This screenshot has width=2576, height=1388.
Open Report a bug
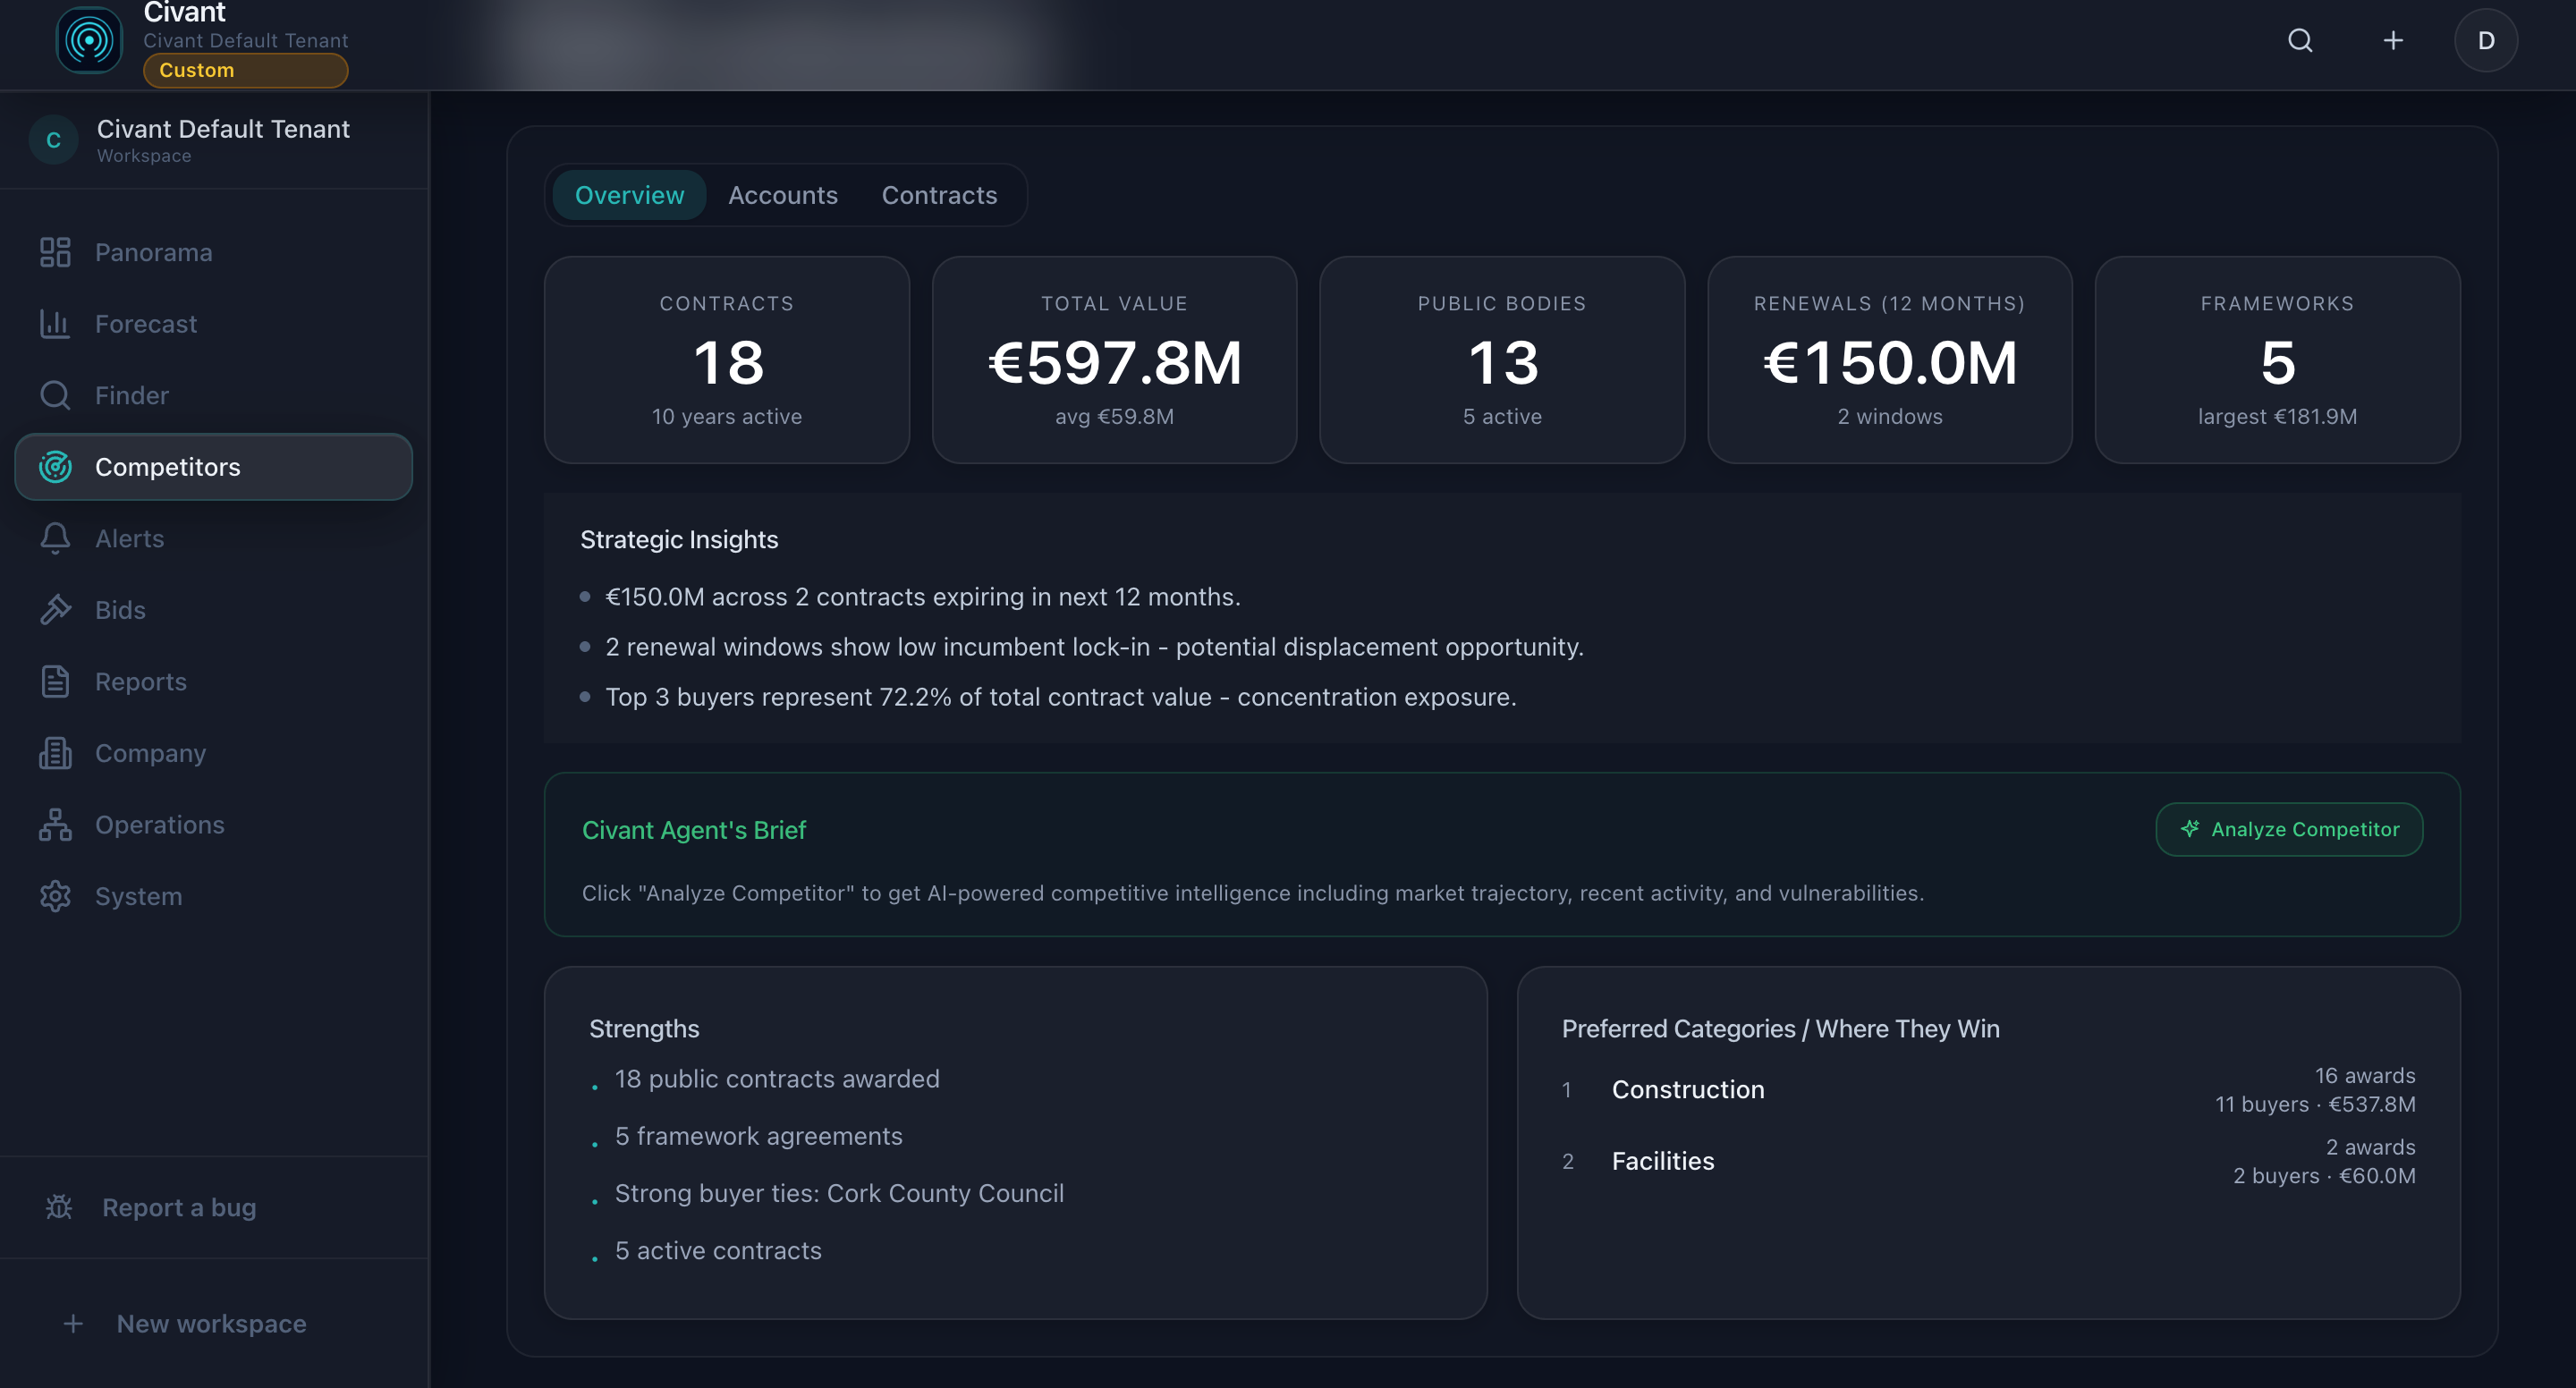(x=179, y=1207)
